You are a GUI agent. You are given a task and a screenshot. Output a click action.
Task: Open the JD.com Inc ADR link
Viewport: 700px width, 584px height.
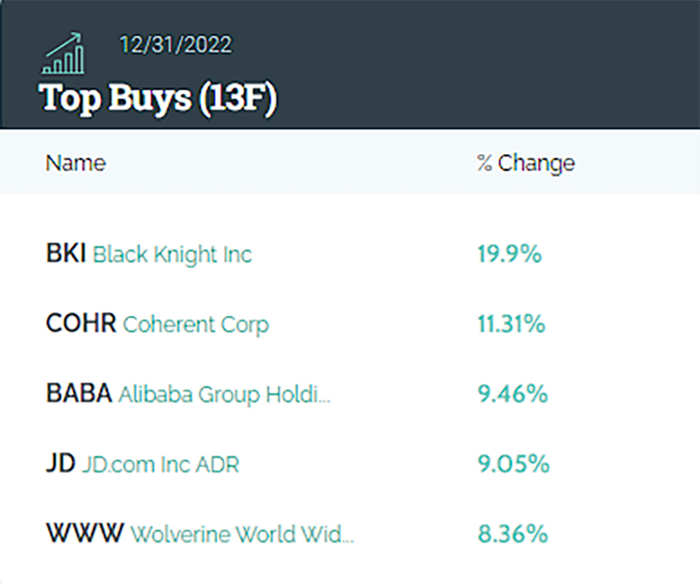pos(160,465)
